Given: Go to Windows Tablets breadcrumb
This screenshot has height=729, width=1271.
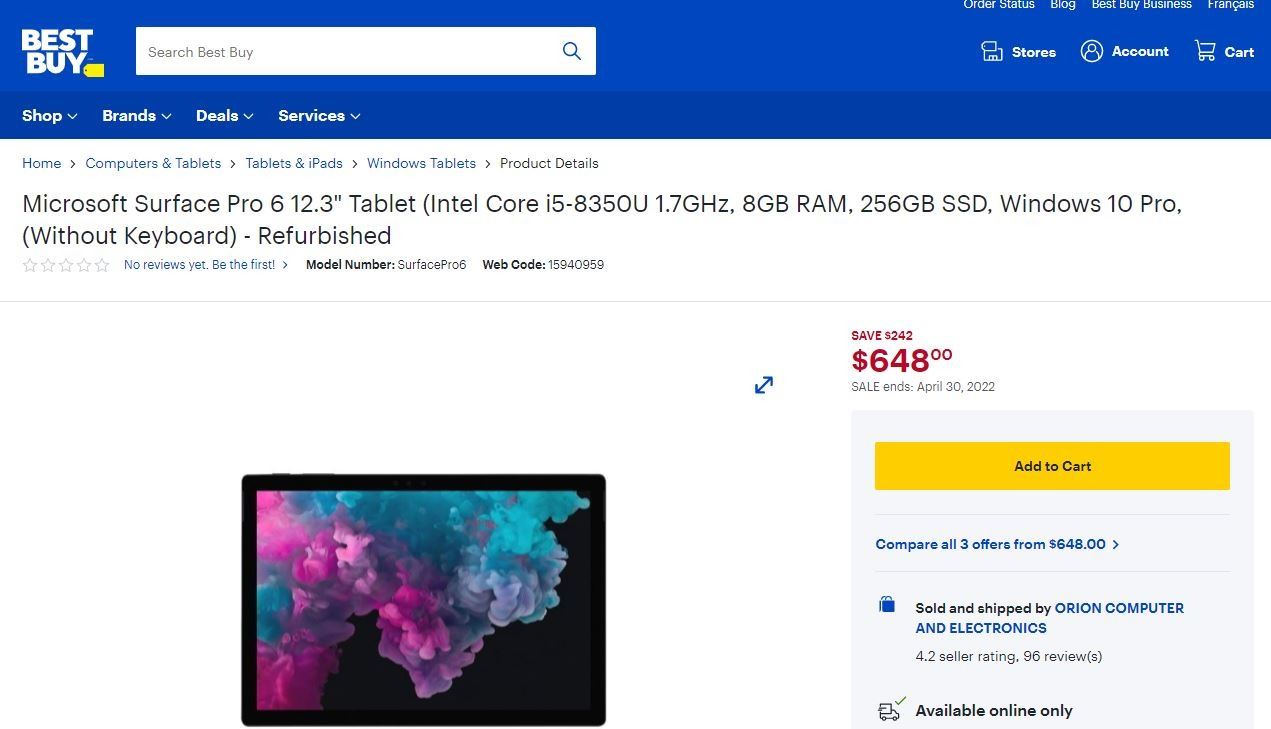Looking at the screenshot, I should tap(421, 163).
